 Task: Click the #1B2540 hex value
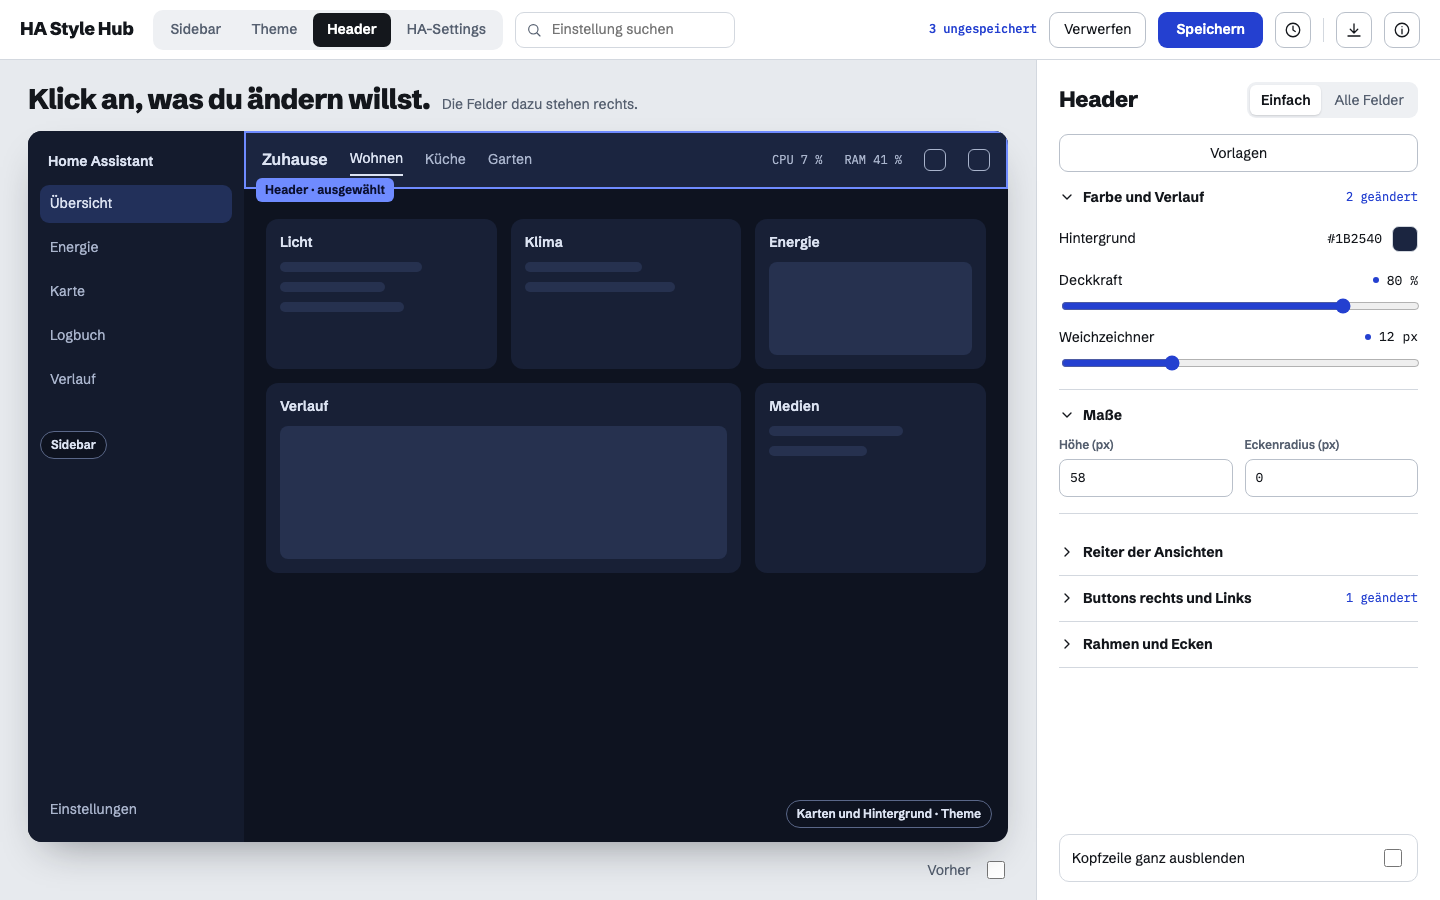[1354, 239]
